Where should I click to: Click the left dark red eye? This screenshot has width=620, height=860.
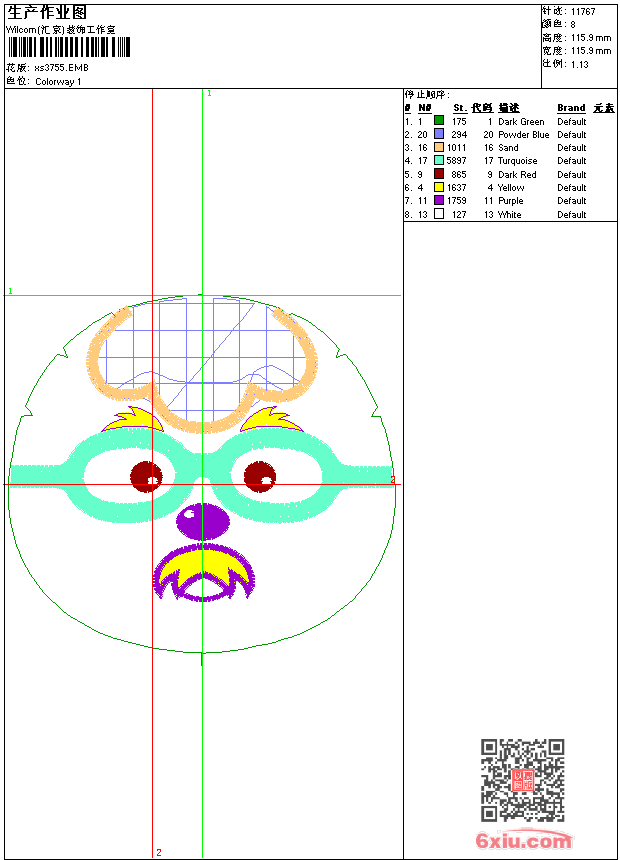[146, 477]
